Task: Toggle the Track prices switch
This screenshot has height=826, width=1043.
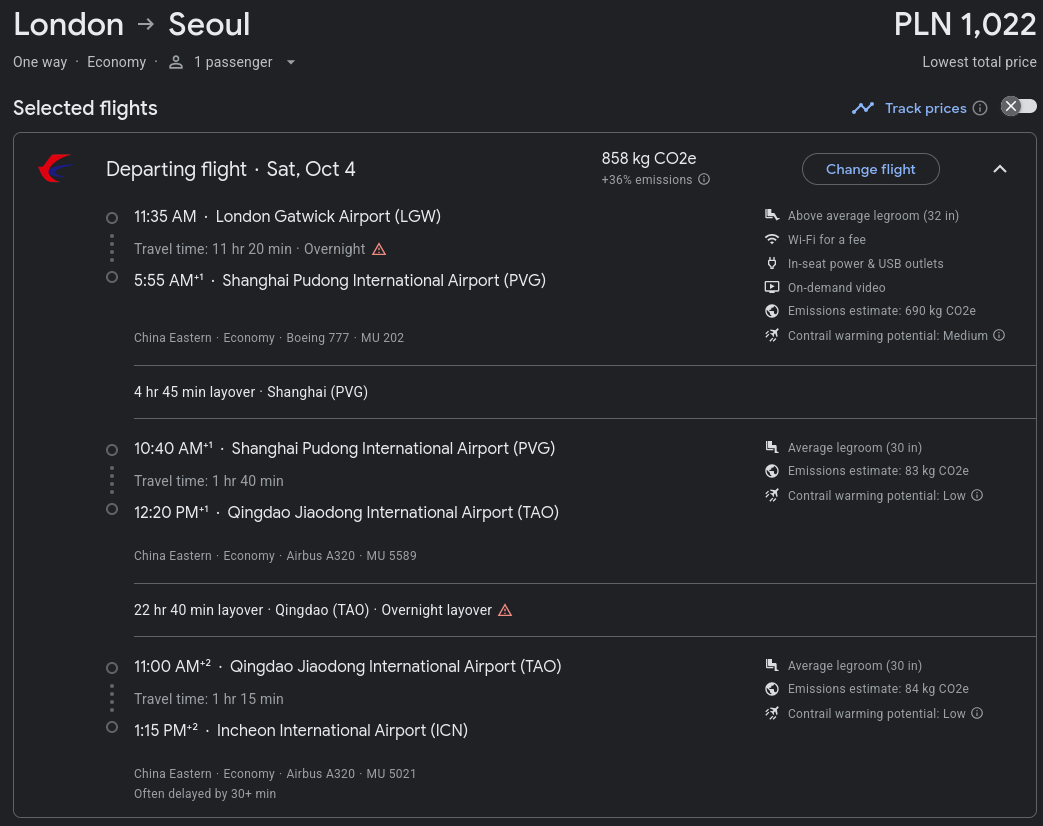Action: 1018,106
